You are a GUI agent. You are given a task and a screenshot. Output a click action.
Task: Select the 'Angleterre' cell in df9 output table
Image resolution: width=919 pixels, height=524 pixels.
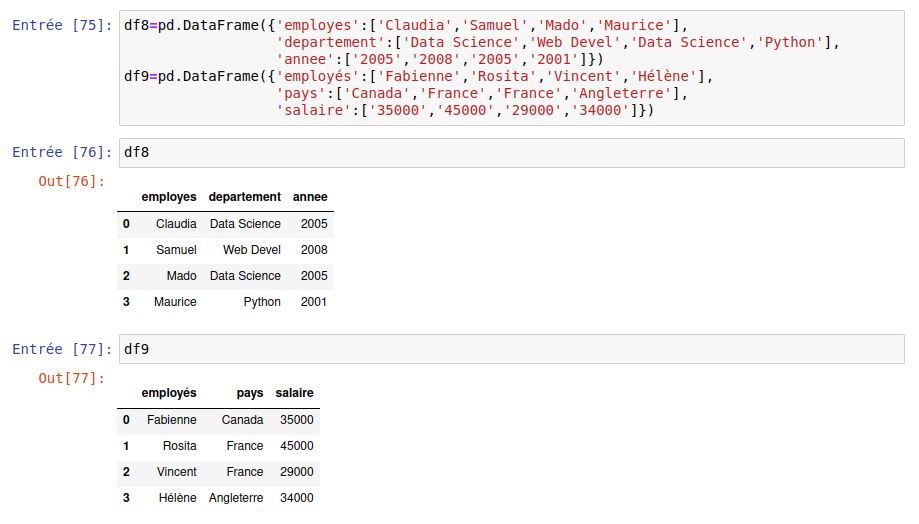pyautogui.click(x=236, y=498)
